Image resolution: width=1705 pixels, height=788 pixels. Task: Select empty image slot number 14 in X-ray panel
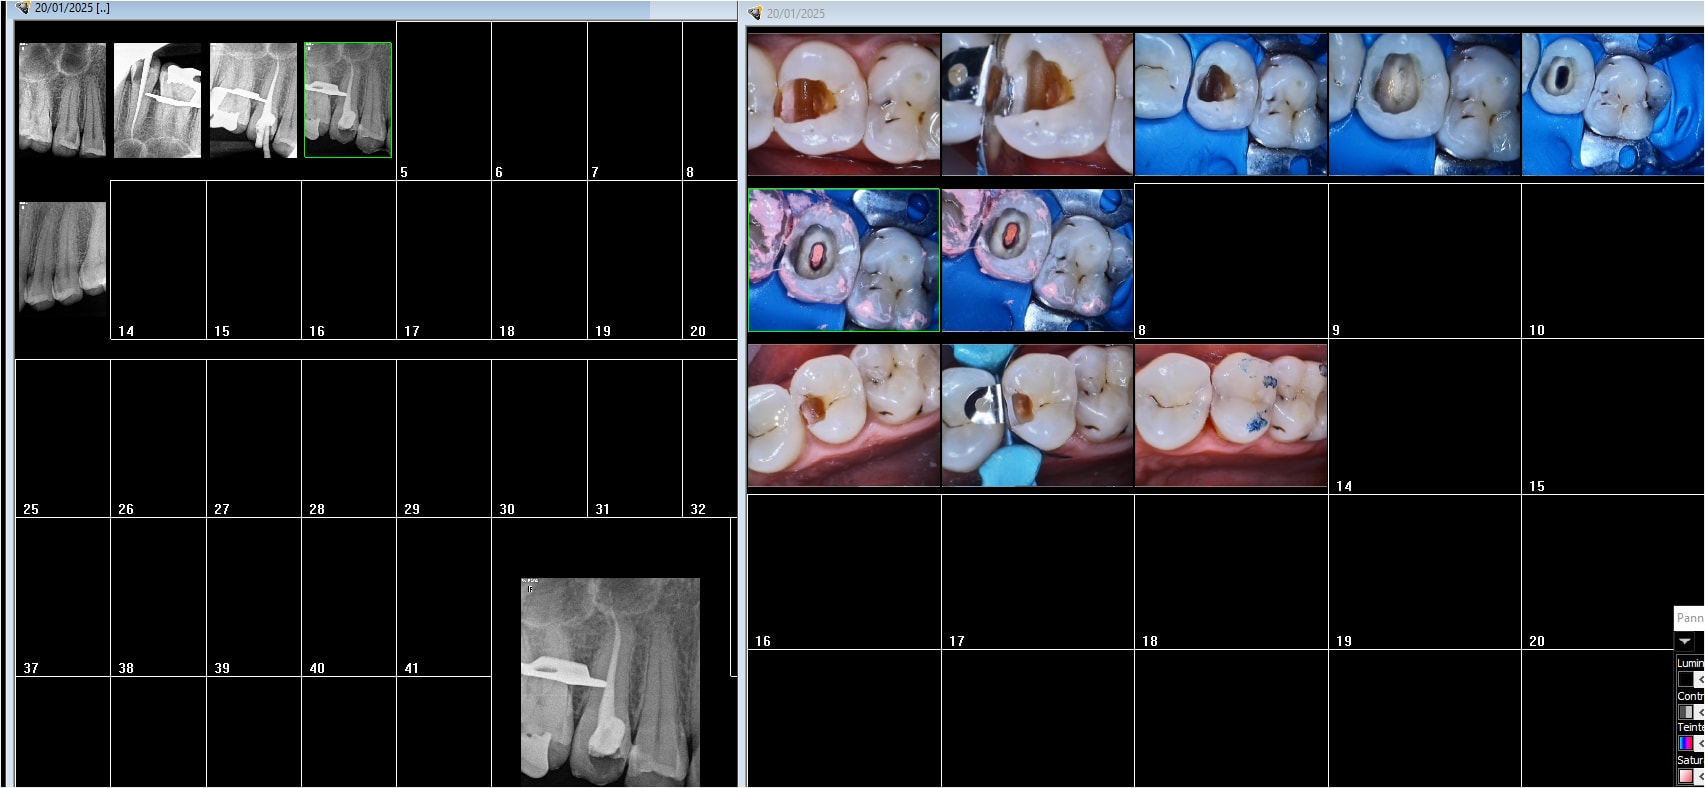click(x=158, y=260)
